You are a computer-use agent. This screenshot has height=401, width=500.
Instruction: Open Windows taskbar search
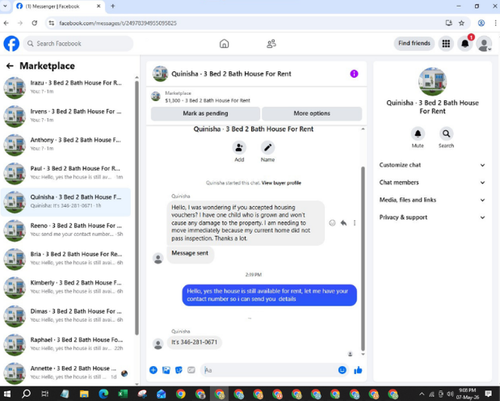[26, 394]
